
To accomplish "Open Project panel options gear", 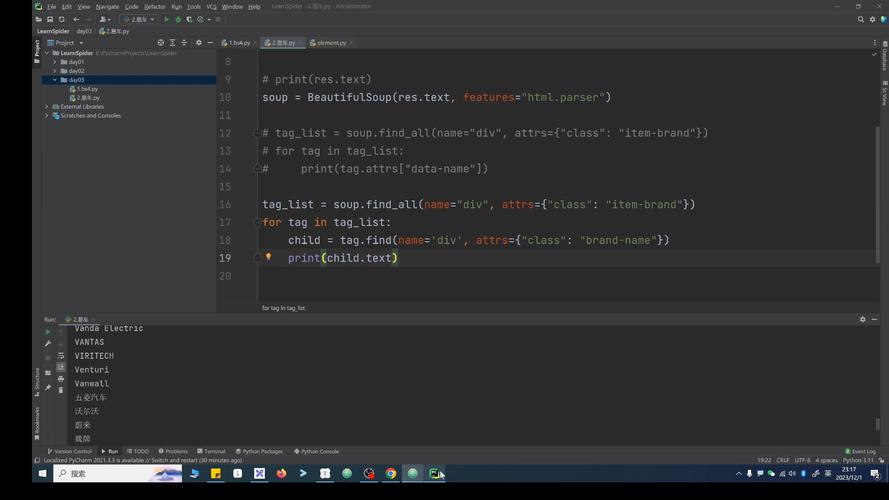I will coord(198,43).
